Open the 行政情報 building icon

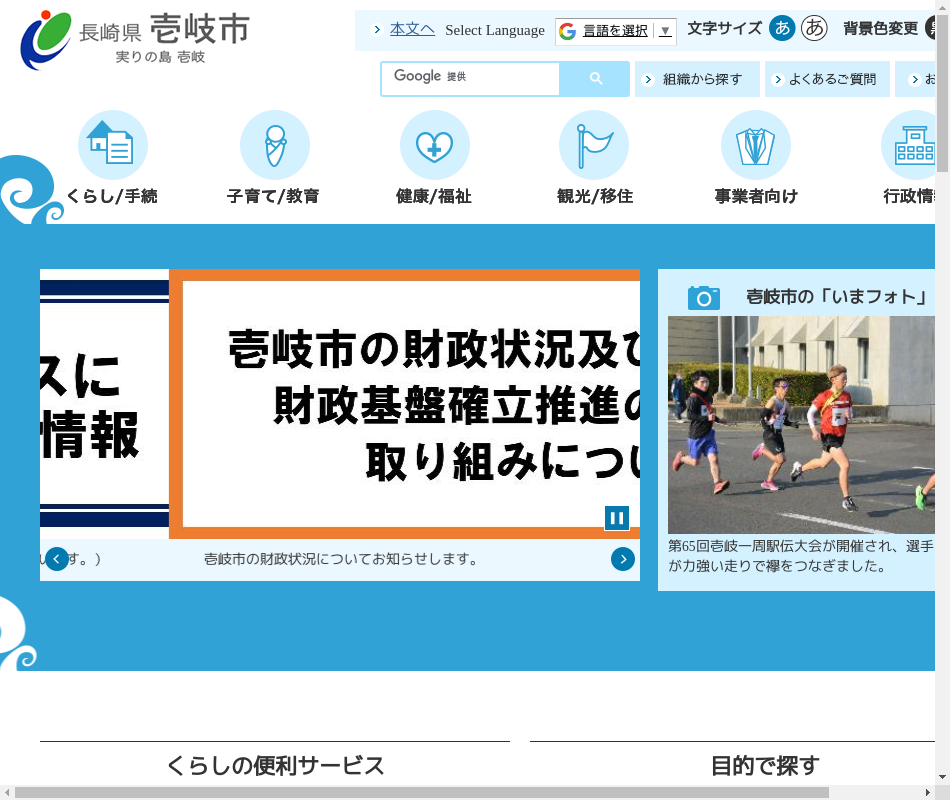point(914,146)
